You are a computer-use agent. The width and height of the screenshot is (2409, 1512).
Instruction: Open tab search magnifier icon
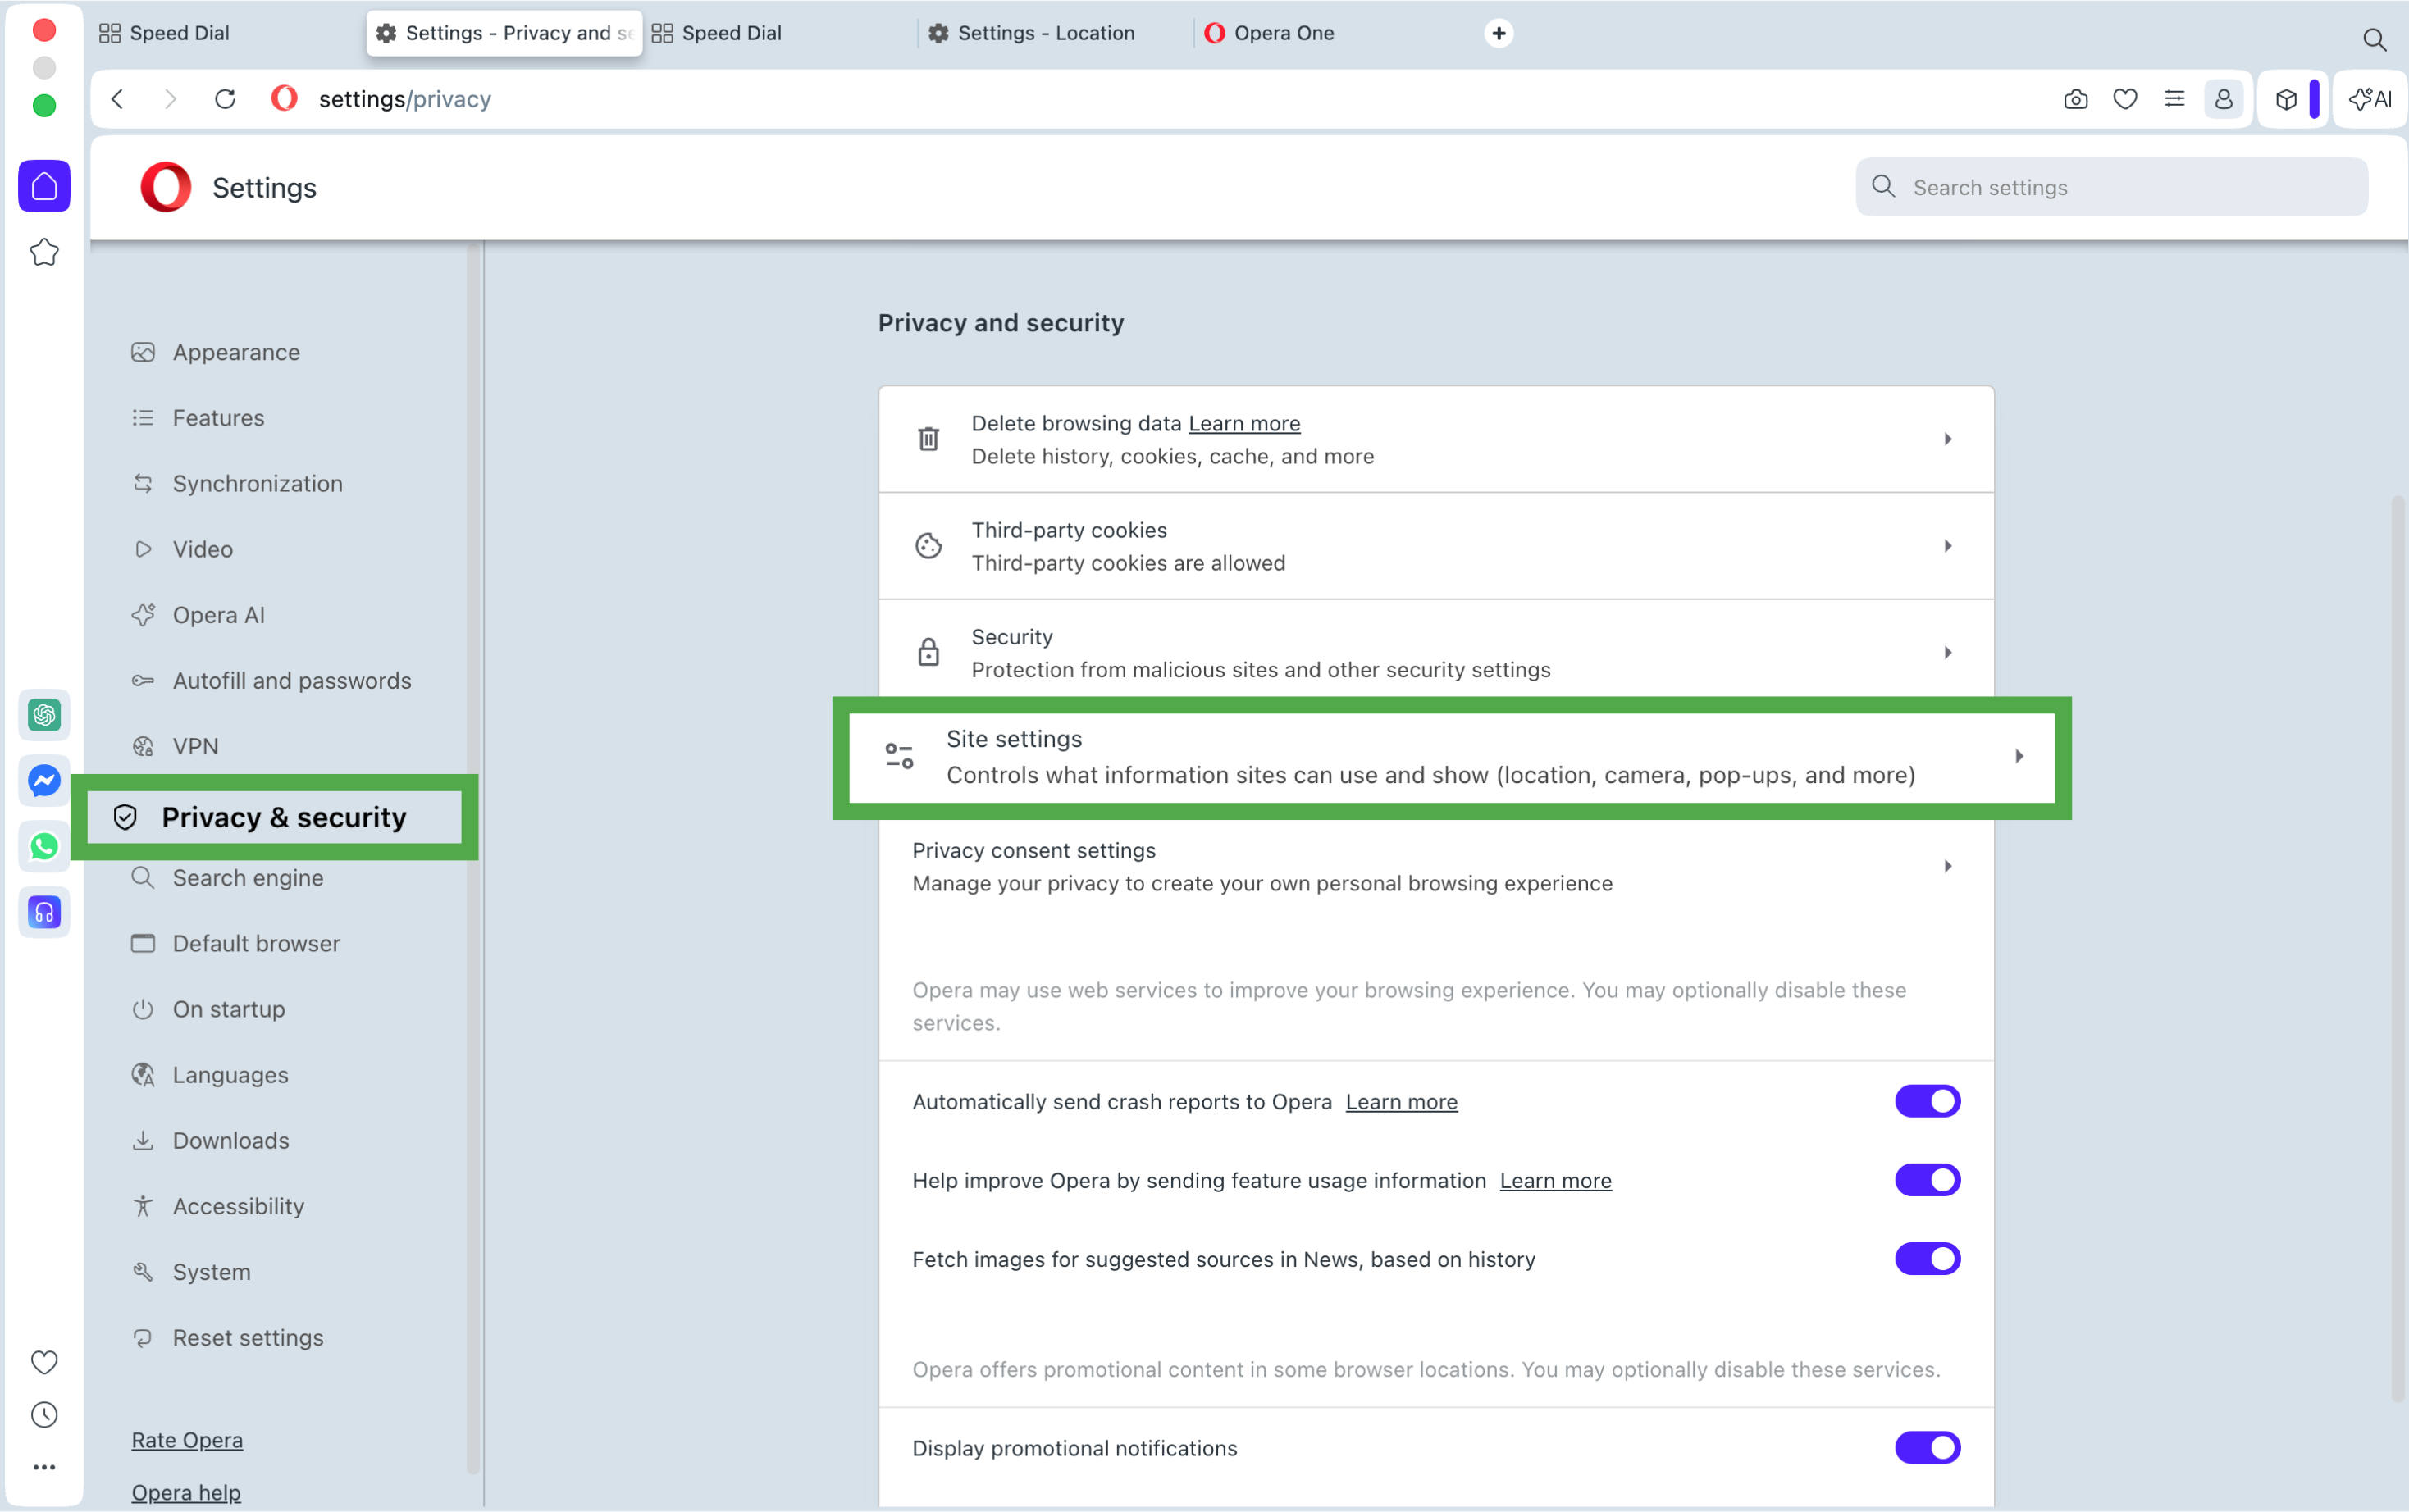pyautogui.click(x=2374, y=39)
